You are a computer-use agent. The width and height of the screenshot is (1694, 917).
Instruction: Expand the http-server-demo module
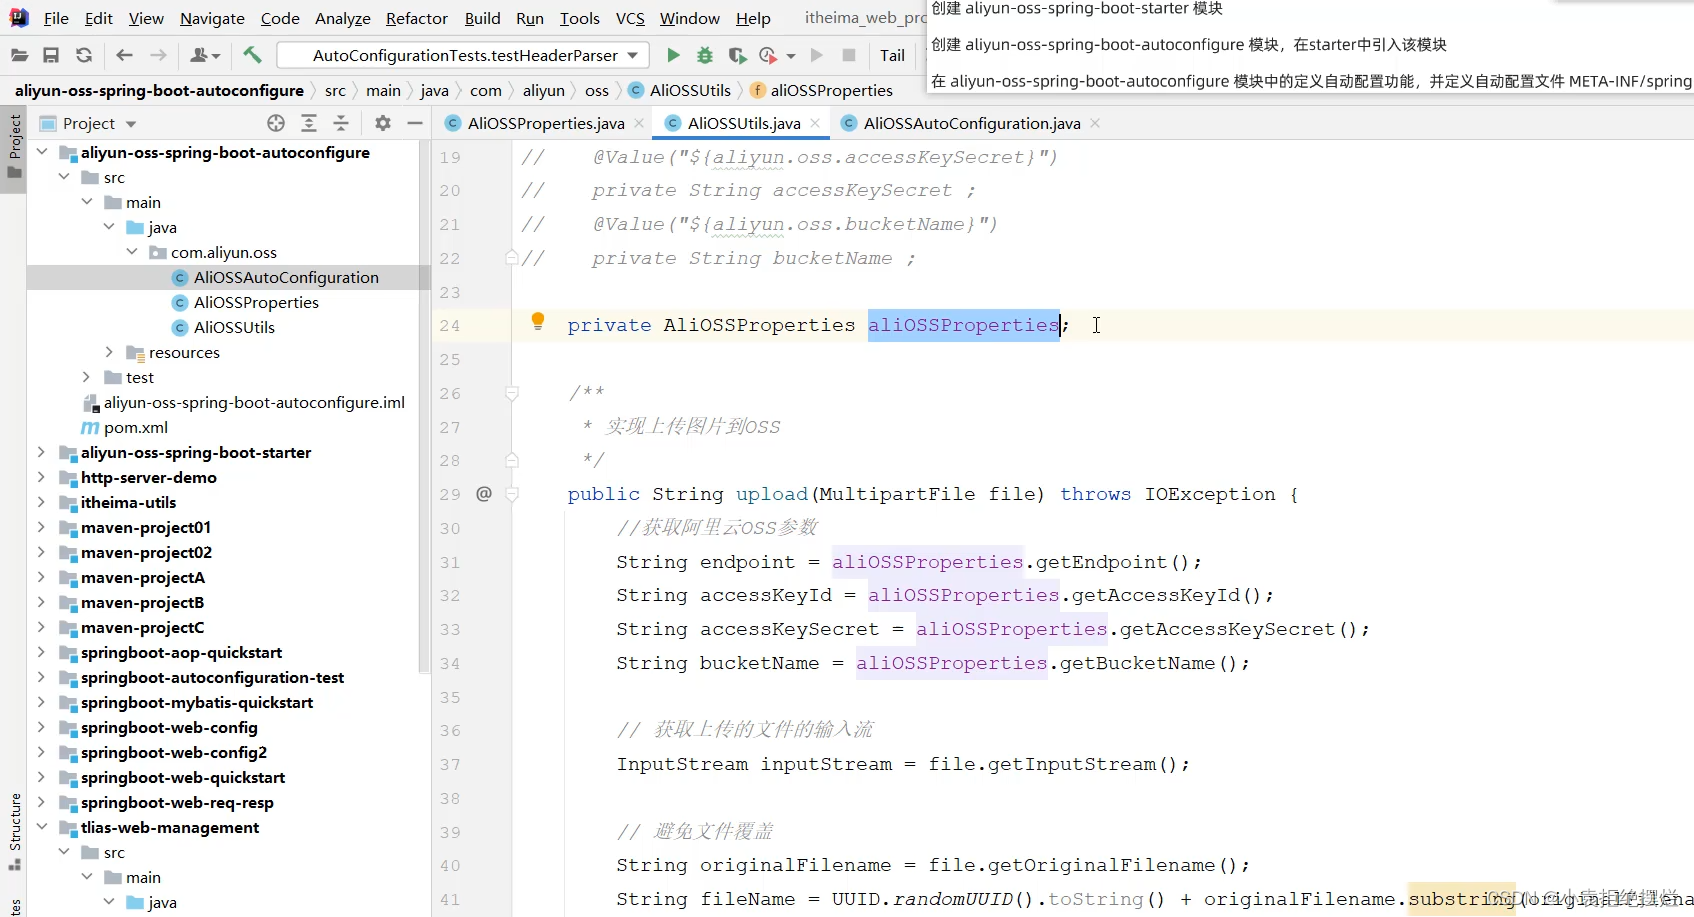tap(42, 477)
